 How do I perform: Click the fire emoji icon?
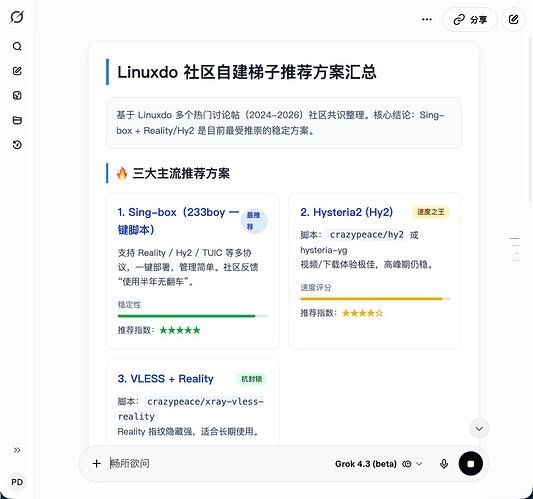point(122,173)
